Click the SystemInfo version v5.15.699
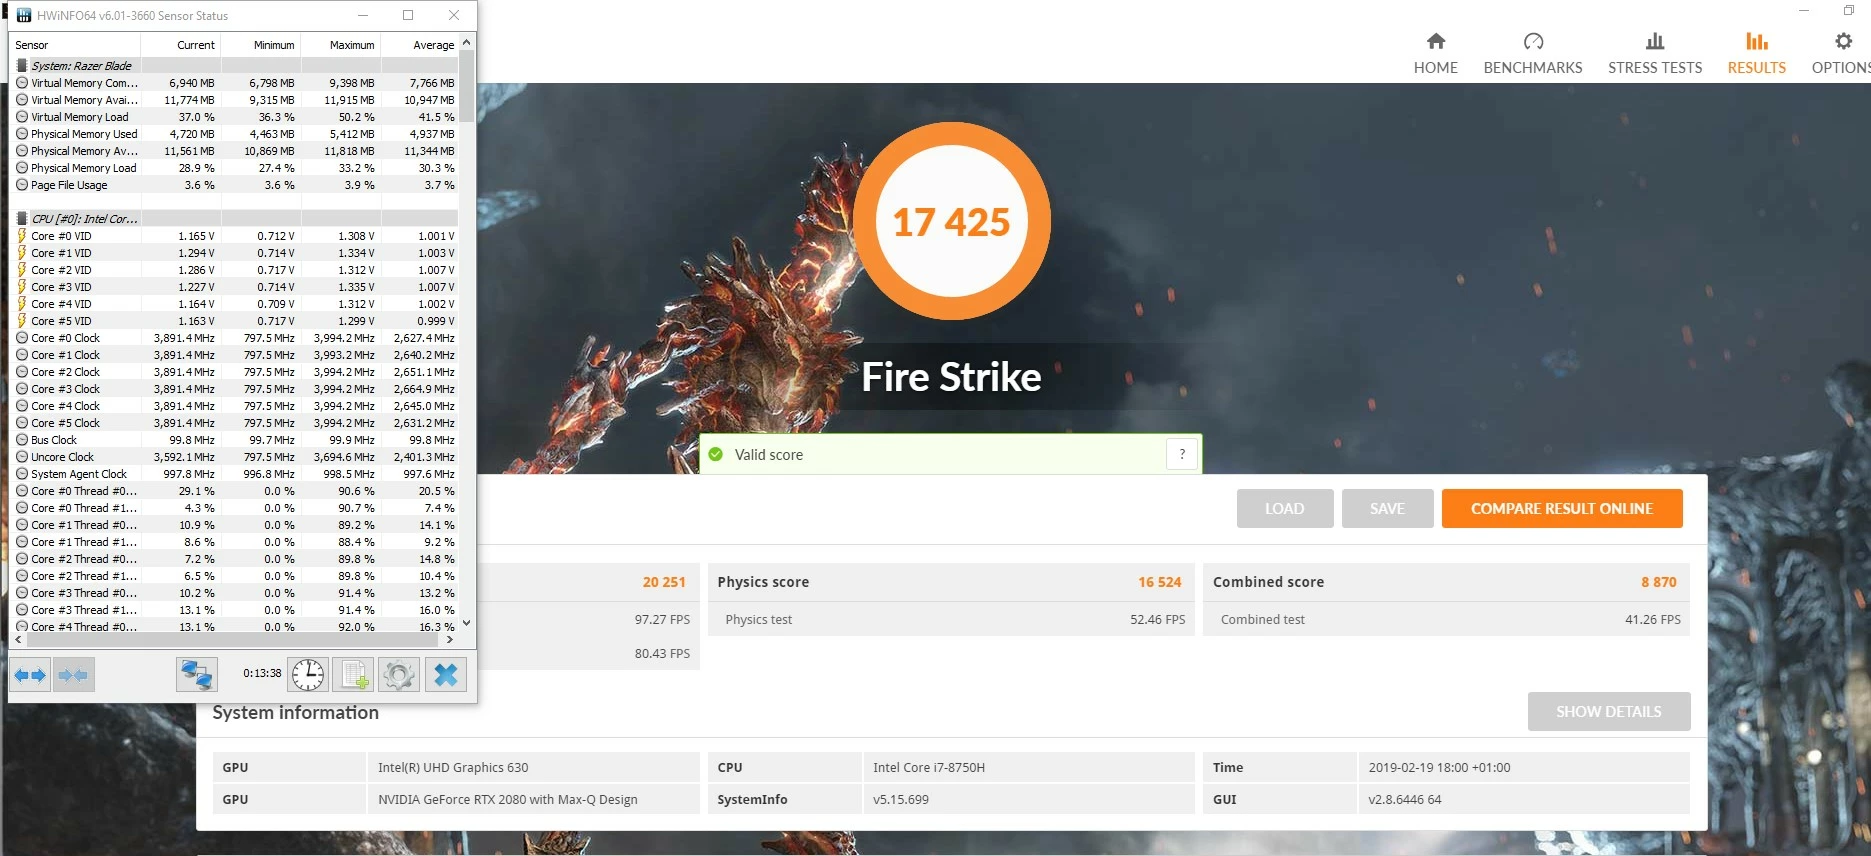The height and width of the screenshot is (856, 1871). coord(901,799)
